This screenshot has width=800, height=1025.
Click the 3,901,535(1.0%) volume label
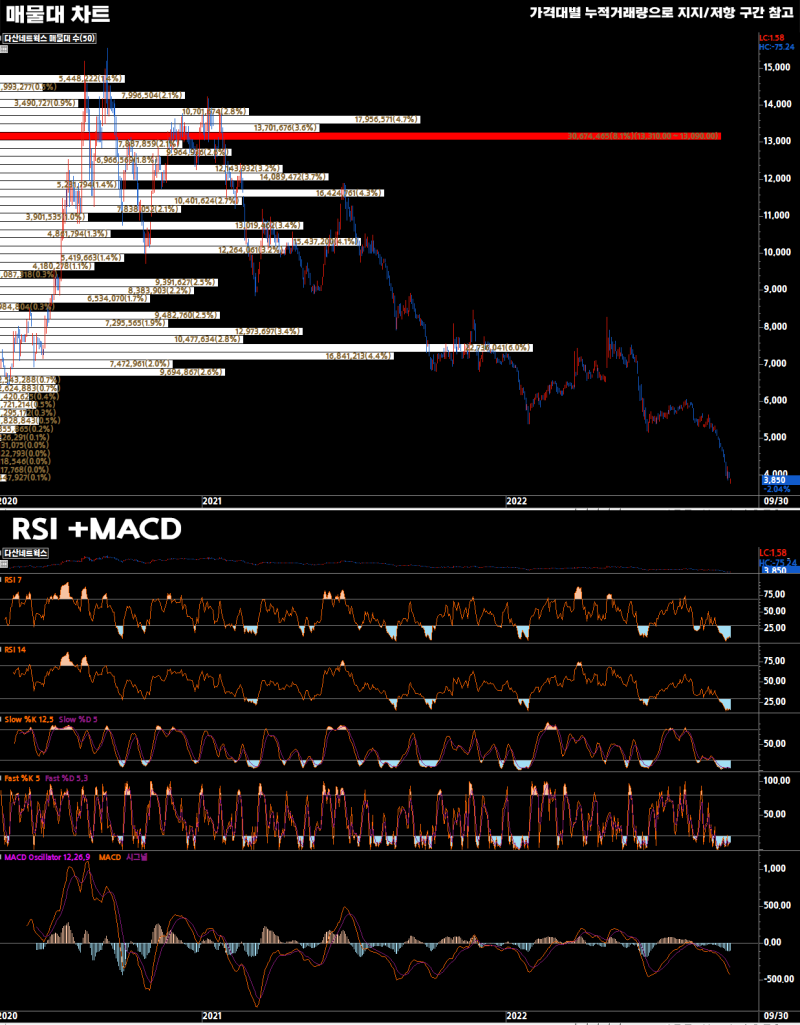coord(56,217)
